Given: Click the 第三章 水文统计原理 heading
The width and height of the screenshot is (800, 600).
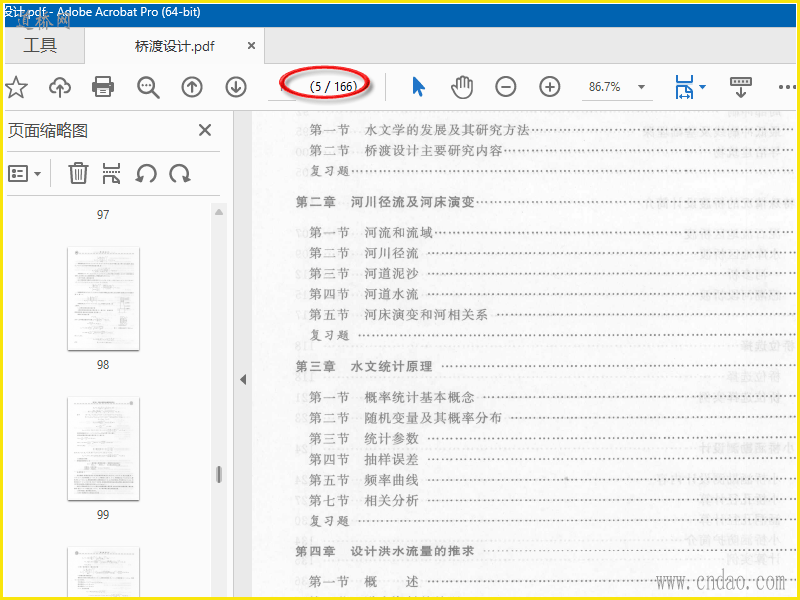Looking at the screenshot, I should [x=364, y=366].
